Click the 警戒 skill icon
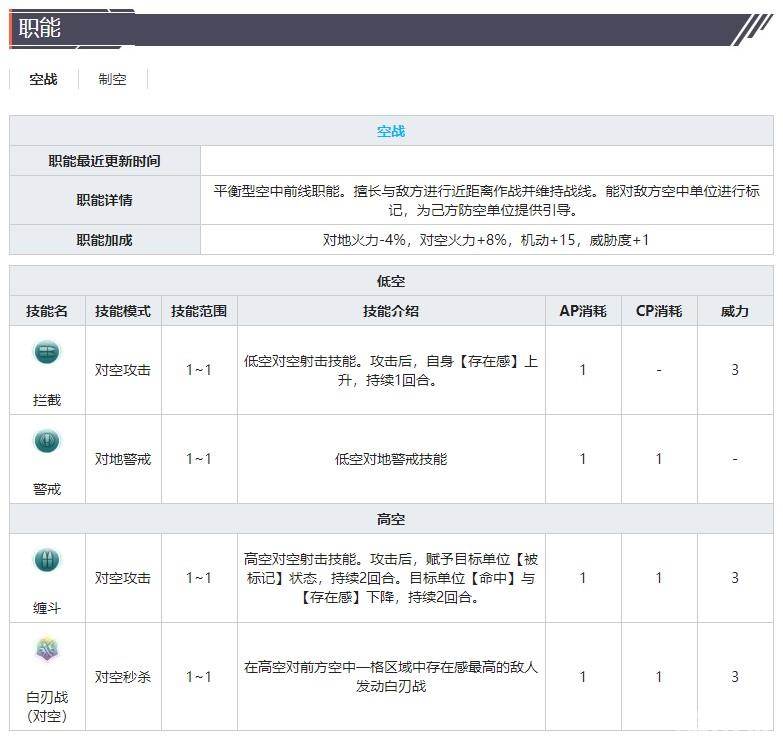 pyautogui.click(x=47, y=441)
